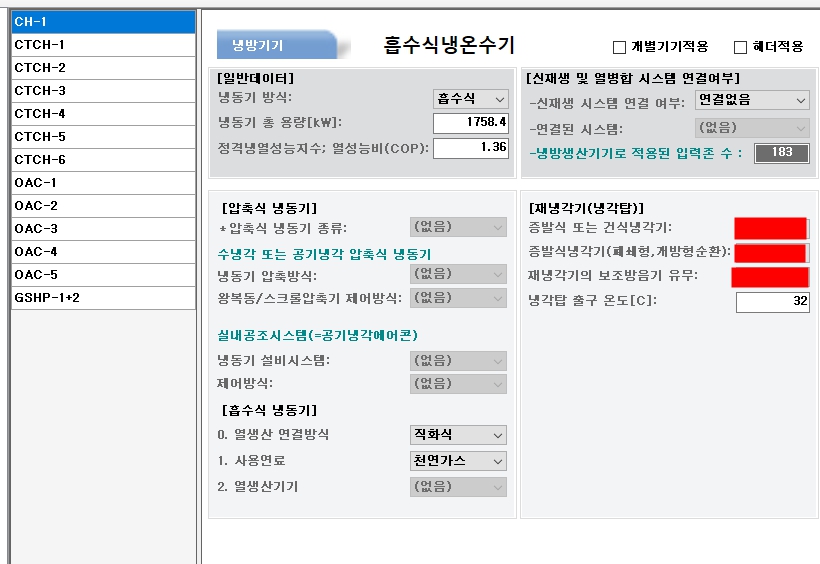Enable the 개별기기적용 checkbox
Screen dimensions: 820x564
click(620, 47)
